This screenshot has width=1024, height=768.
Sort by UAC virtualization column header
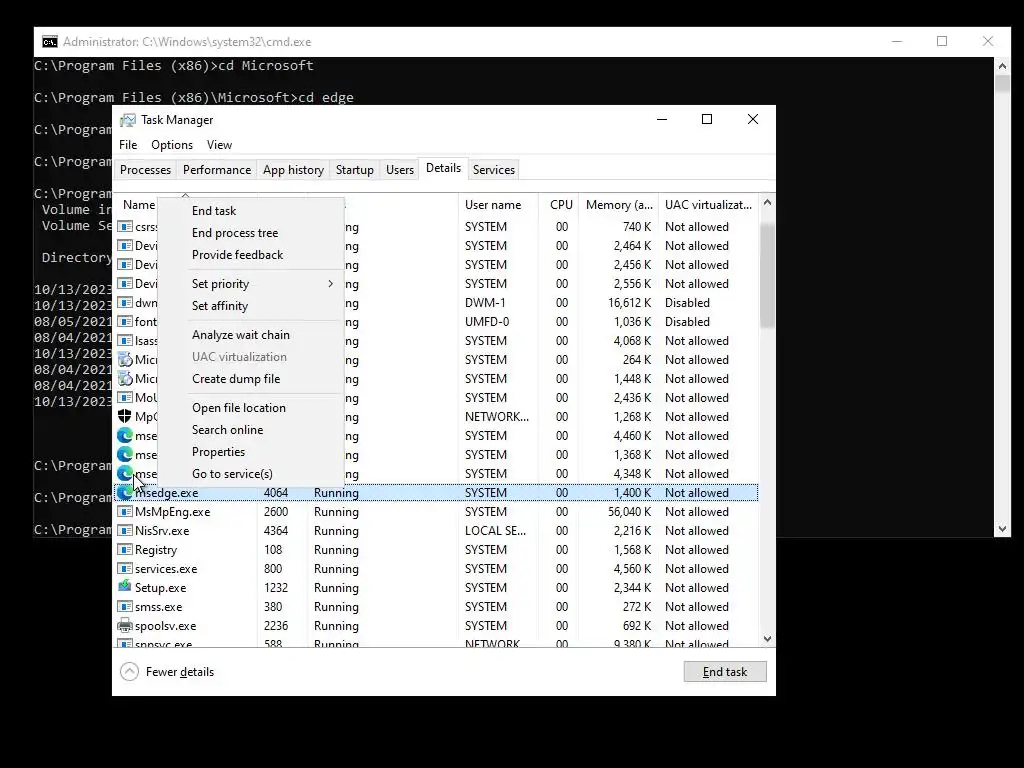click(709, 205)
